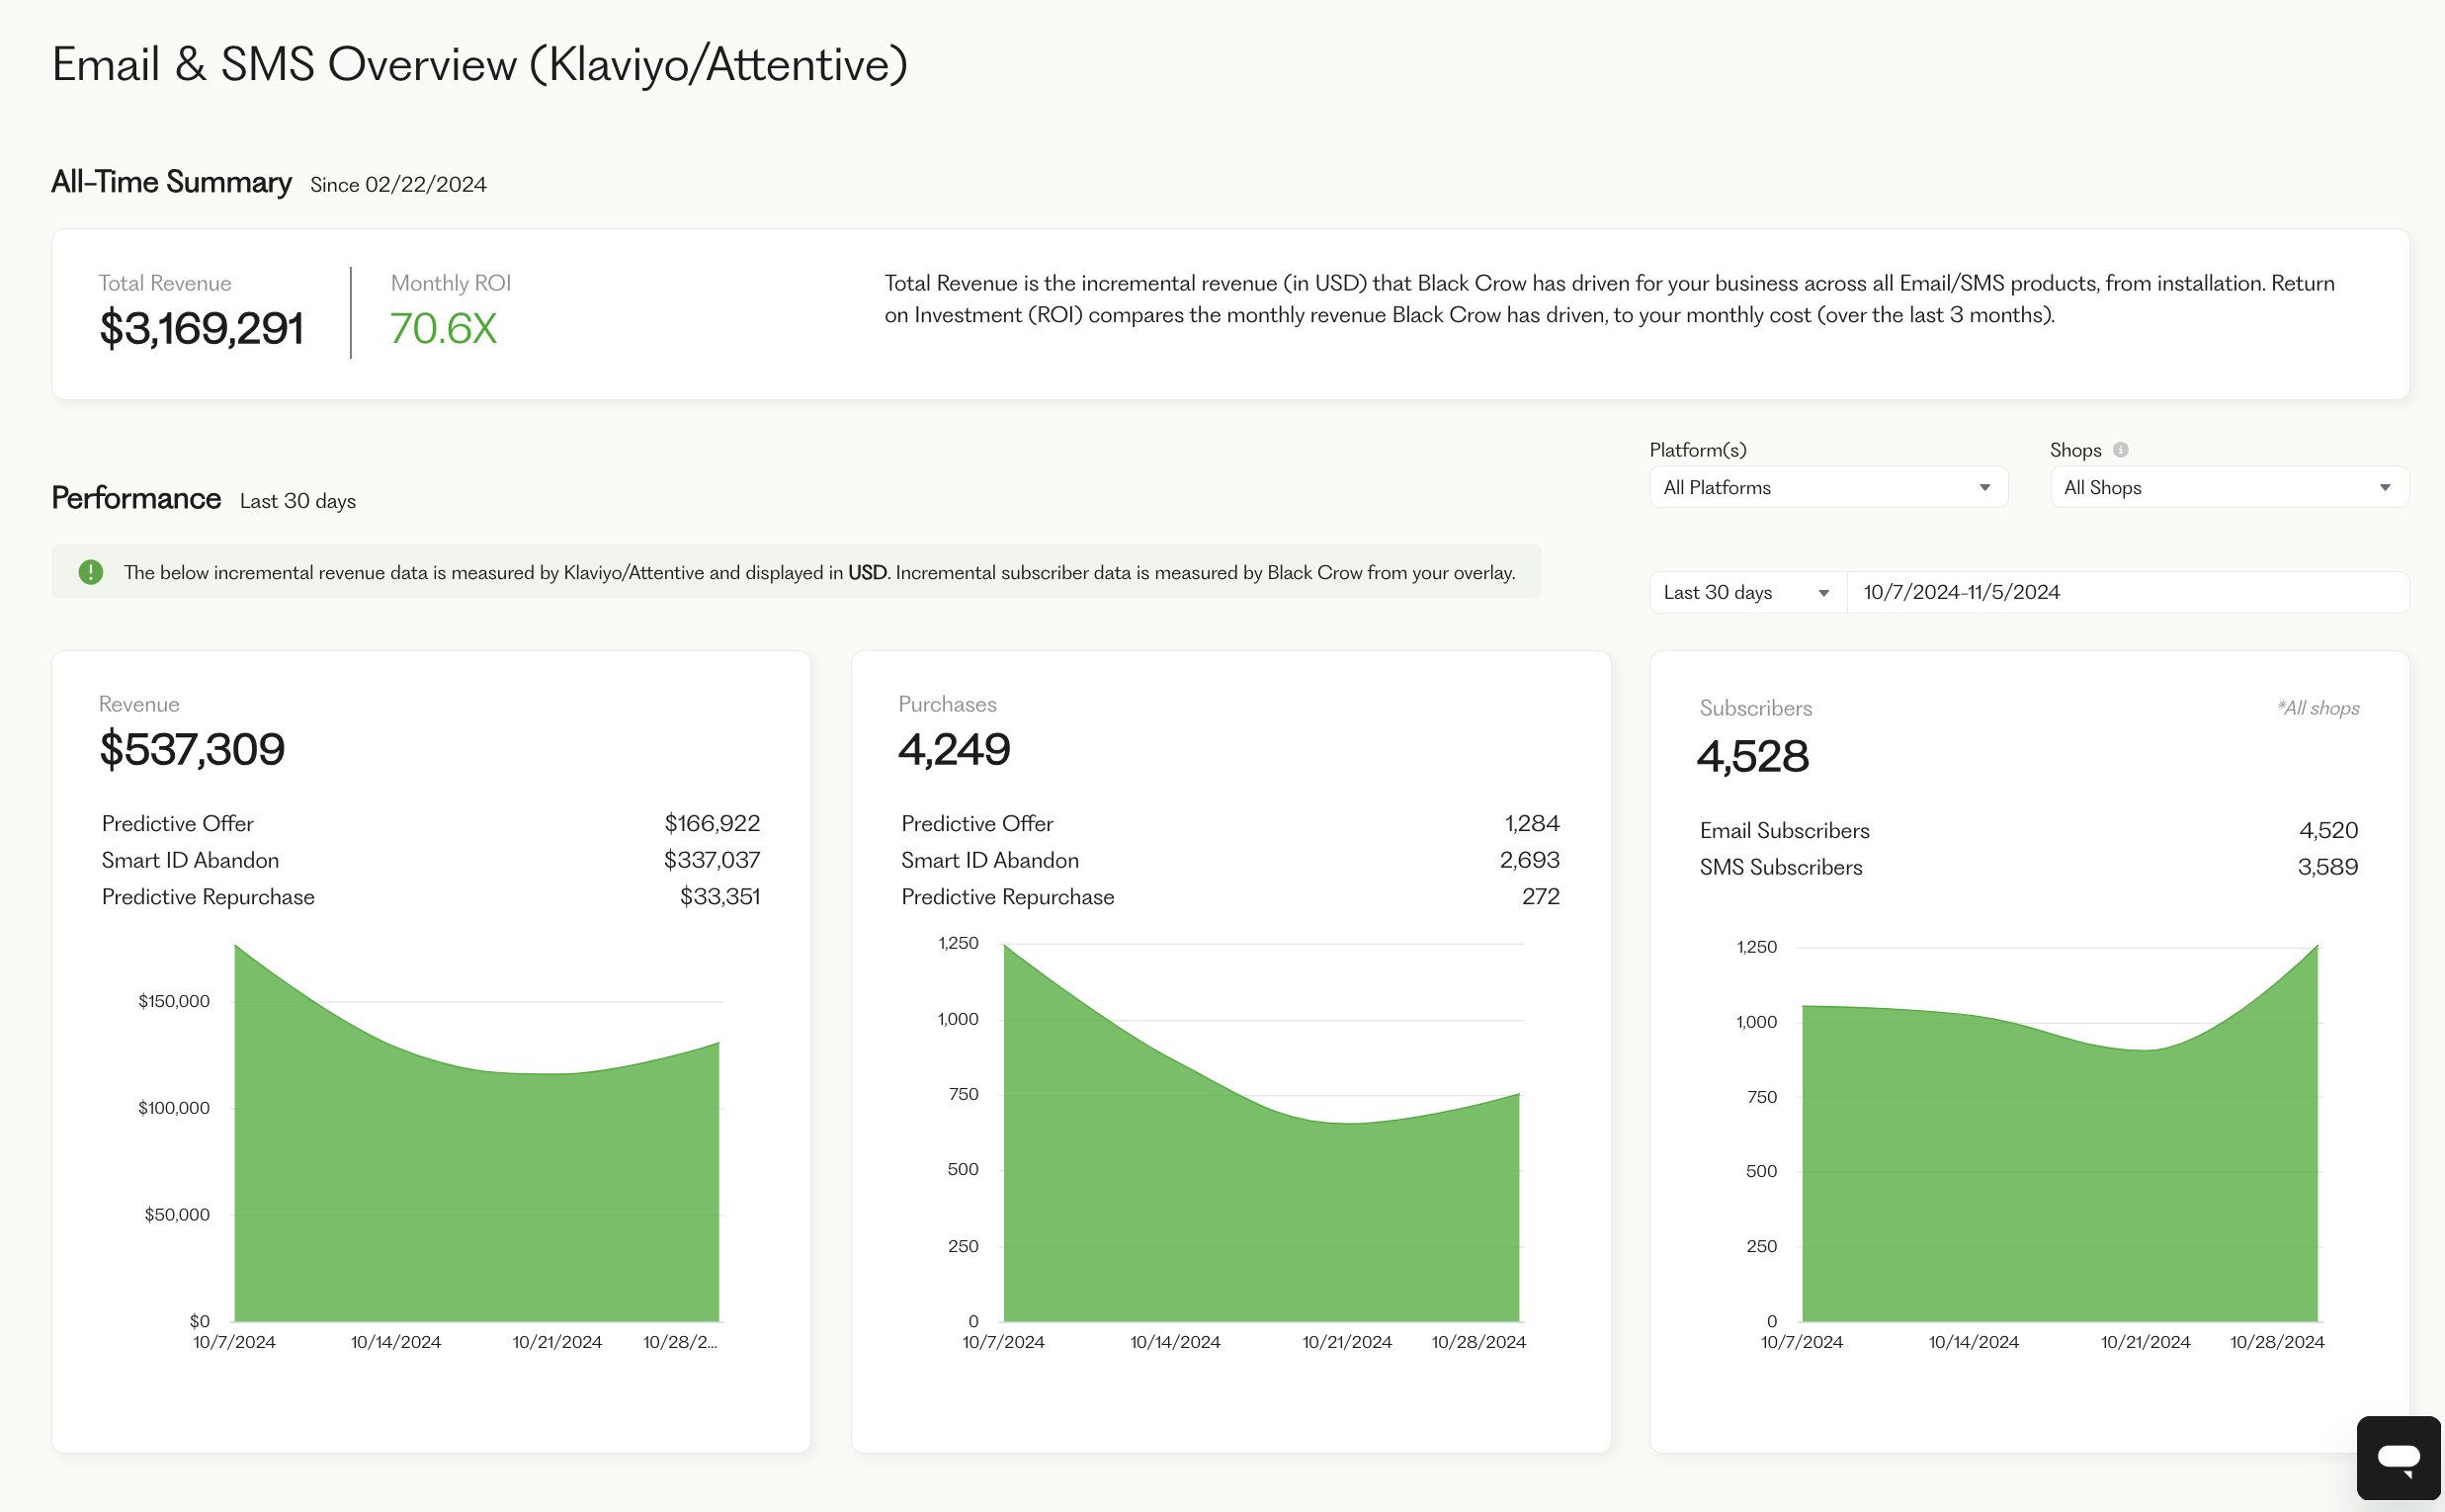Click the All Platforms dropdown arrow
Screen dimensions: 2445x1512
(x=1984, y=488)
